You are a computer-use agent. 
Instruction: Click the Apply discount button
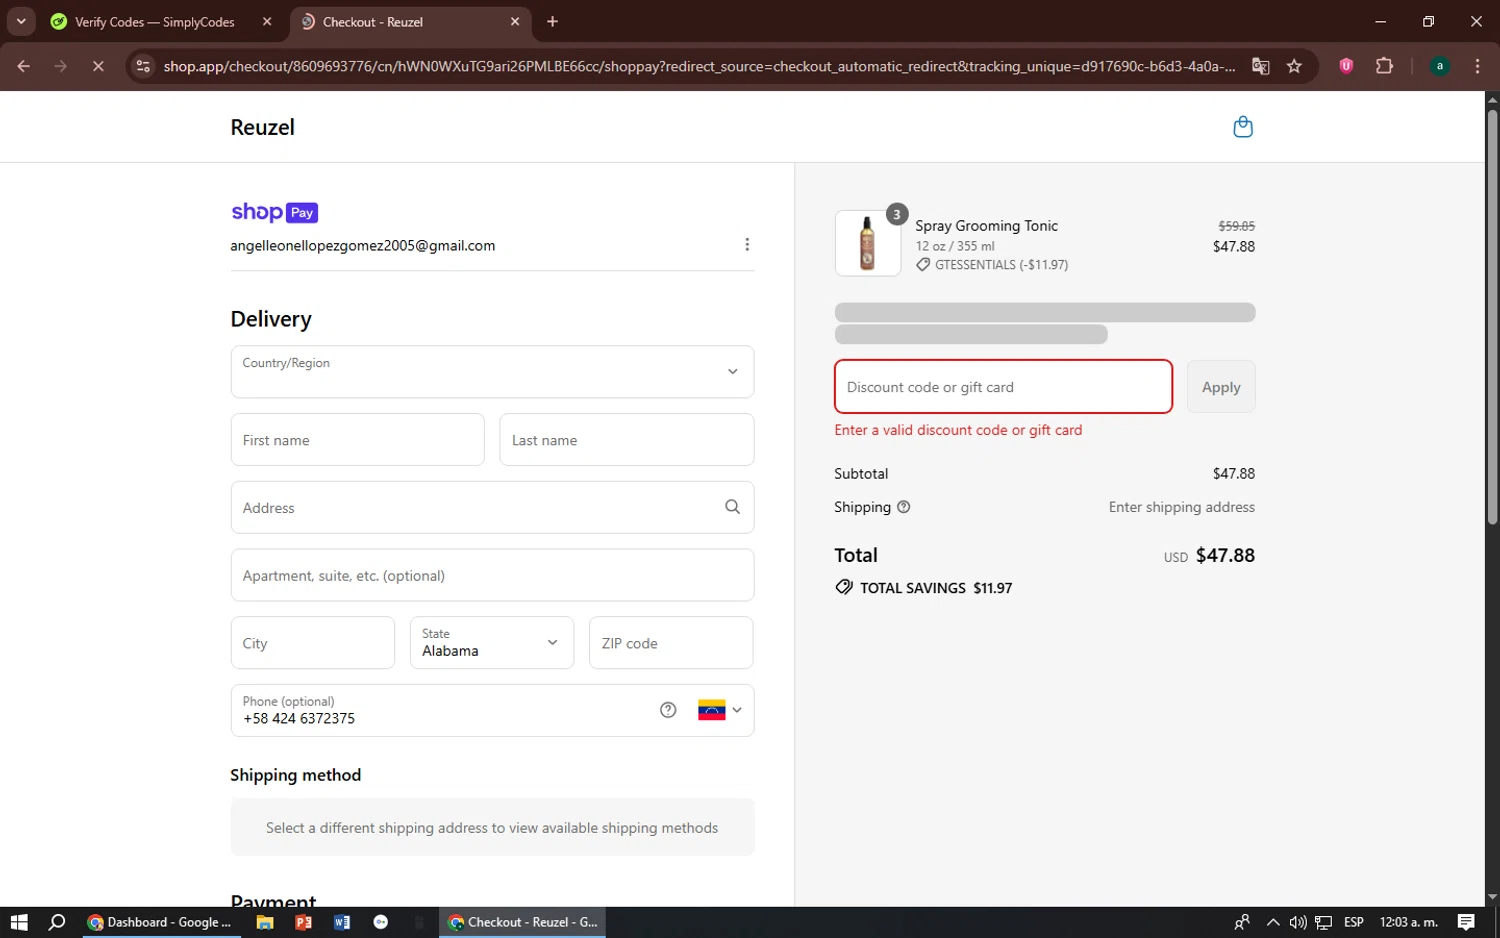pos(1221,387)
